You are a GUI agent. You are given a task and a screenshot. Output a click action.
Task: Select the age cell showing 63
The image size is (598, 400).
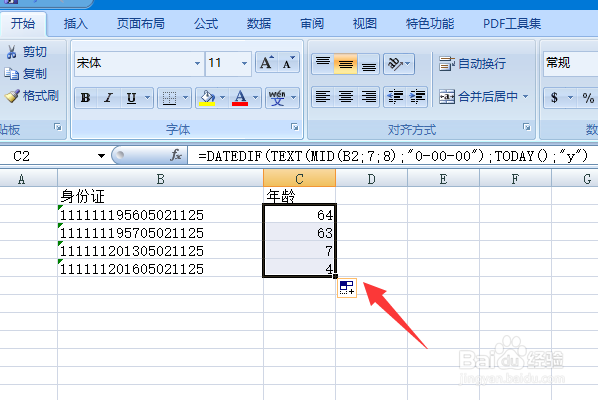[299, 233]
